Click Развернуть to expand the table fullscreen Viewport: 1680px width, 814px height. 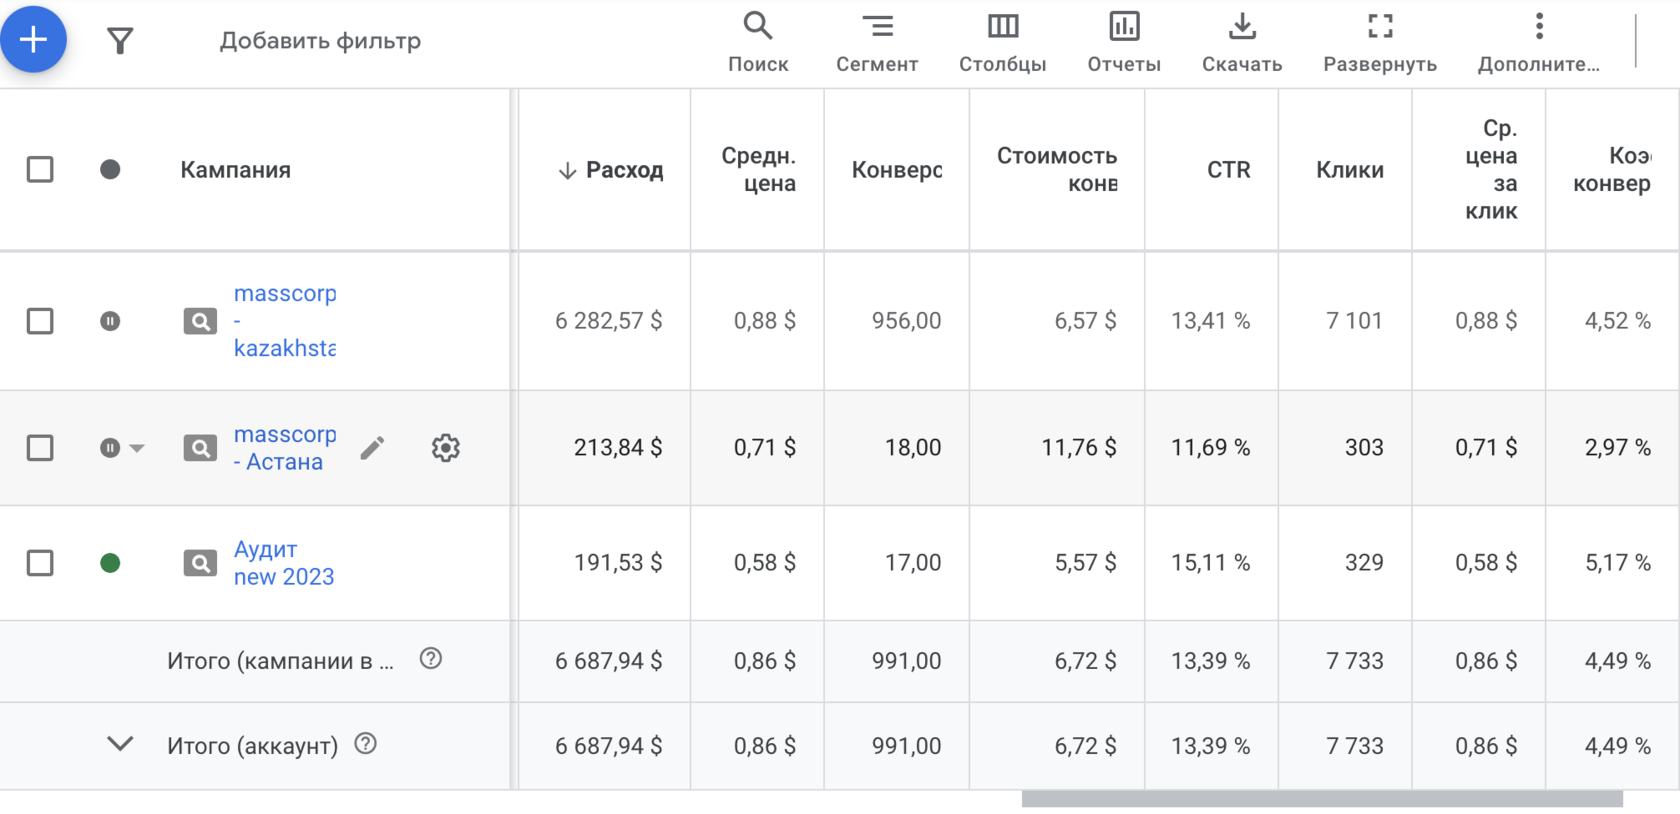tap(1379, 41)
